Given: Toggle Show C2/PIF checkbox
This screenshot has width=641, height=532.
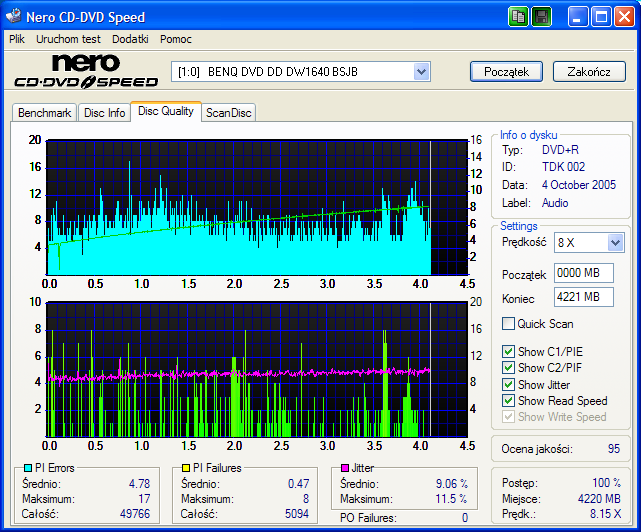Looking at the screenshot, I should click(x=508, y=367).
